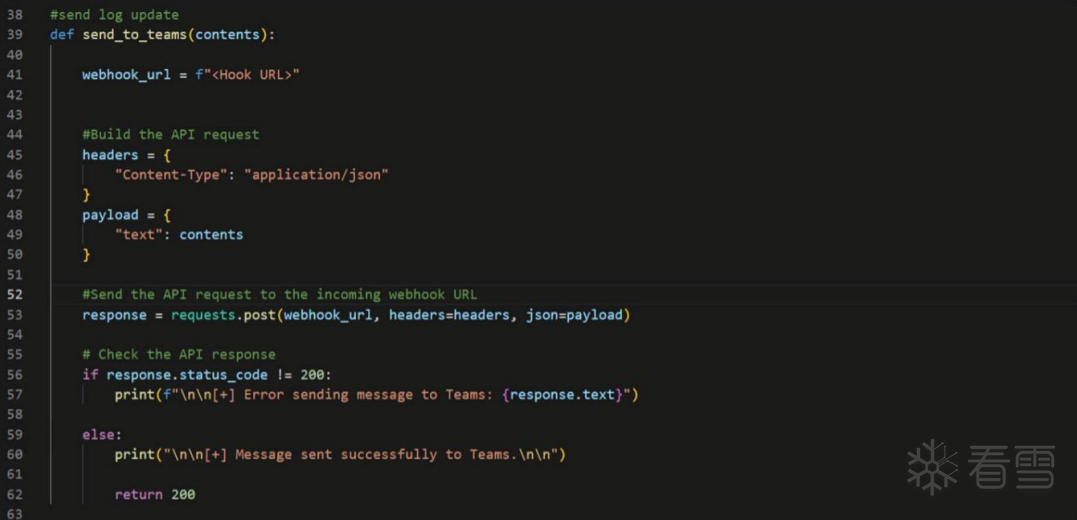Screen dimensions: 1077x520
Task: Click the contents parameter in the def line
Action: 227,34
